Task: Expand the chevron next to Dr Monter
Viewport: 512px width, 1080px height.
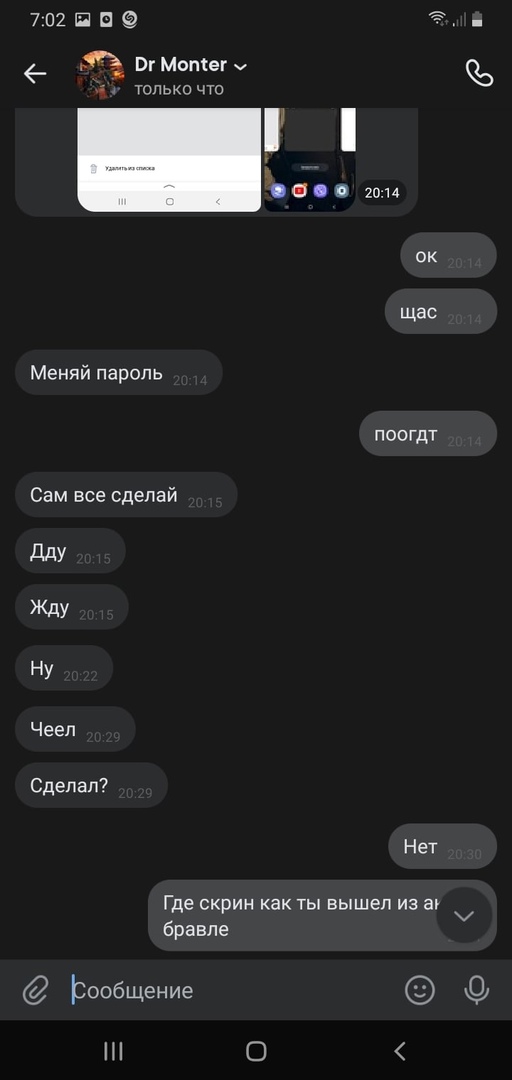Action: [240, 67]
